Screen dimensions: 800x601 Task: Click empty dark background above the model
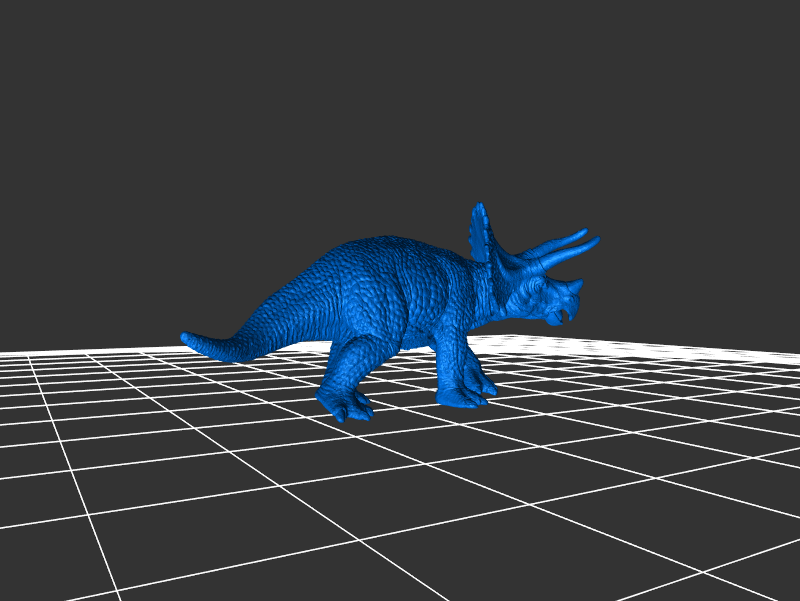(300, 100)
